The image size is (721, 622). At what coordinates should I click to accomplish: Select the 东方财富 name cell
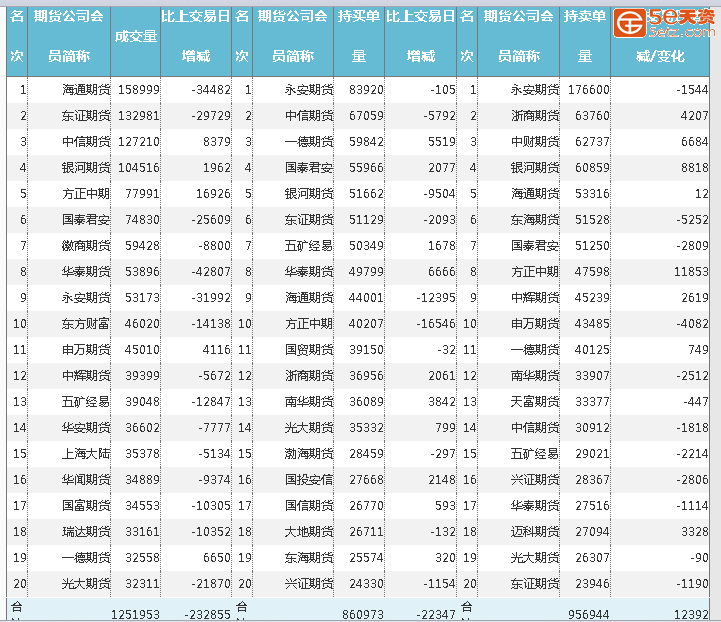(x=86, y=324)
